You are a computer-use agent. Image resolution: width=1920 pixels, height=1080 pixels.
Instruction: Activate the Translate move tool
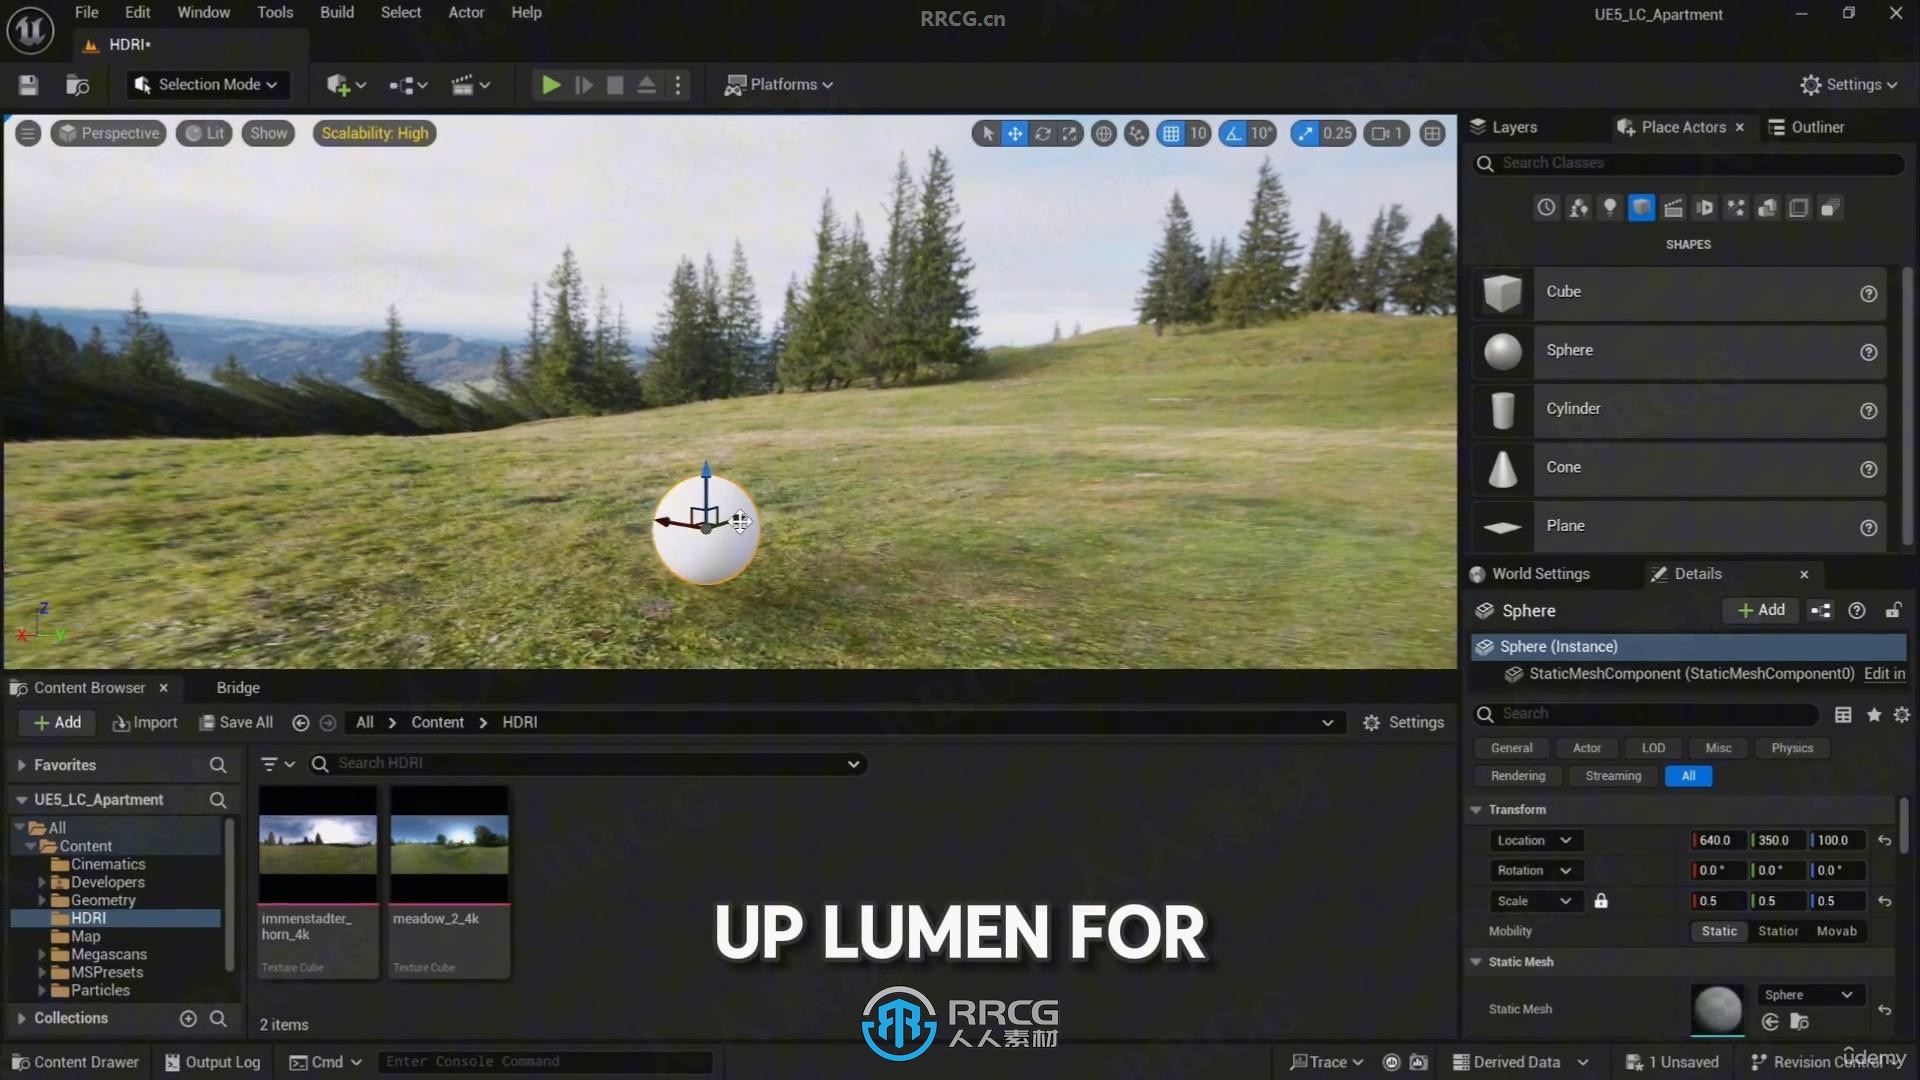pos(1015,133)
